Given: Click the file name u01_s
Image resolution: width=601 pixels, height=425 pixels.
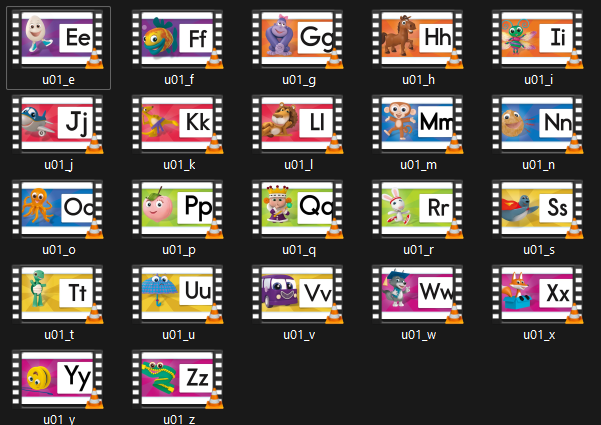Looking at the screenshot, I should [x=539, y=250].
